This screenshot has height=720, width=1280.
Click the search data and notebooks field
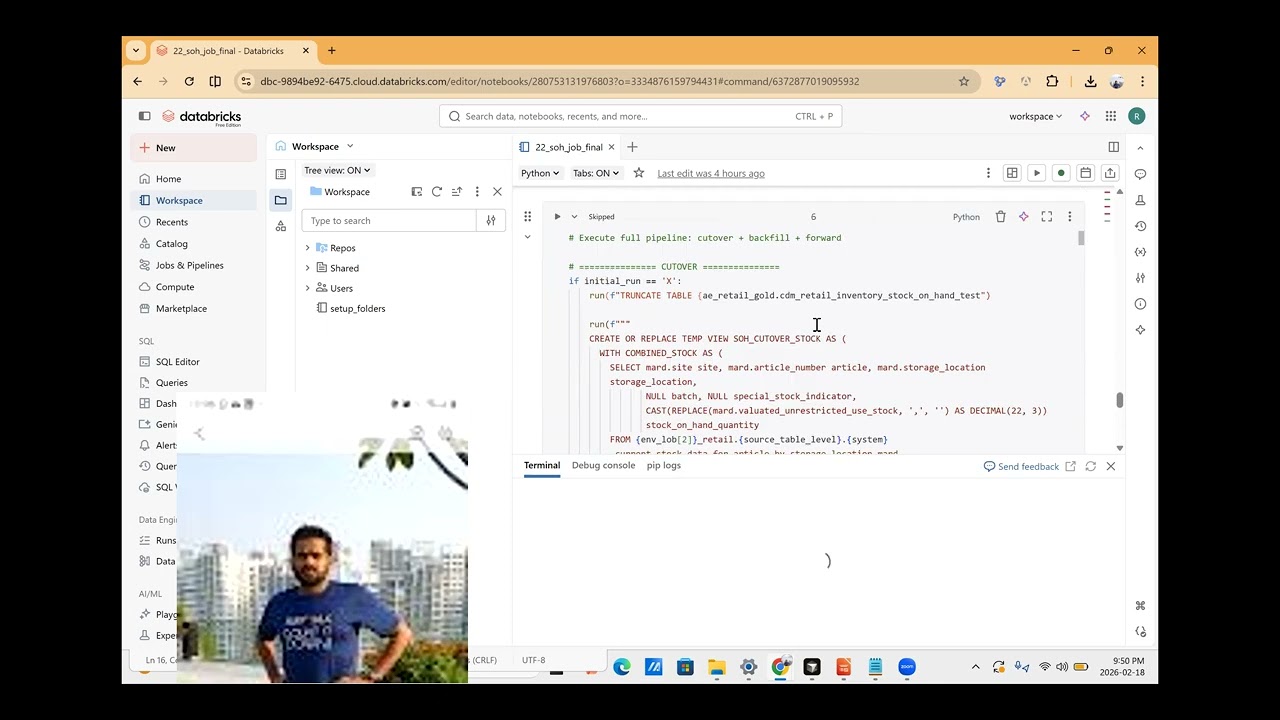pos(640,116)
